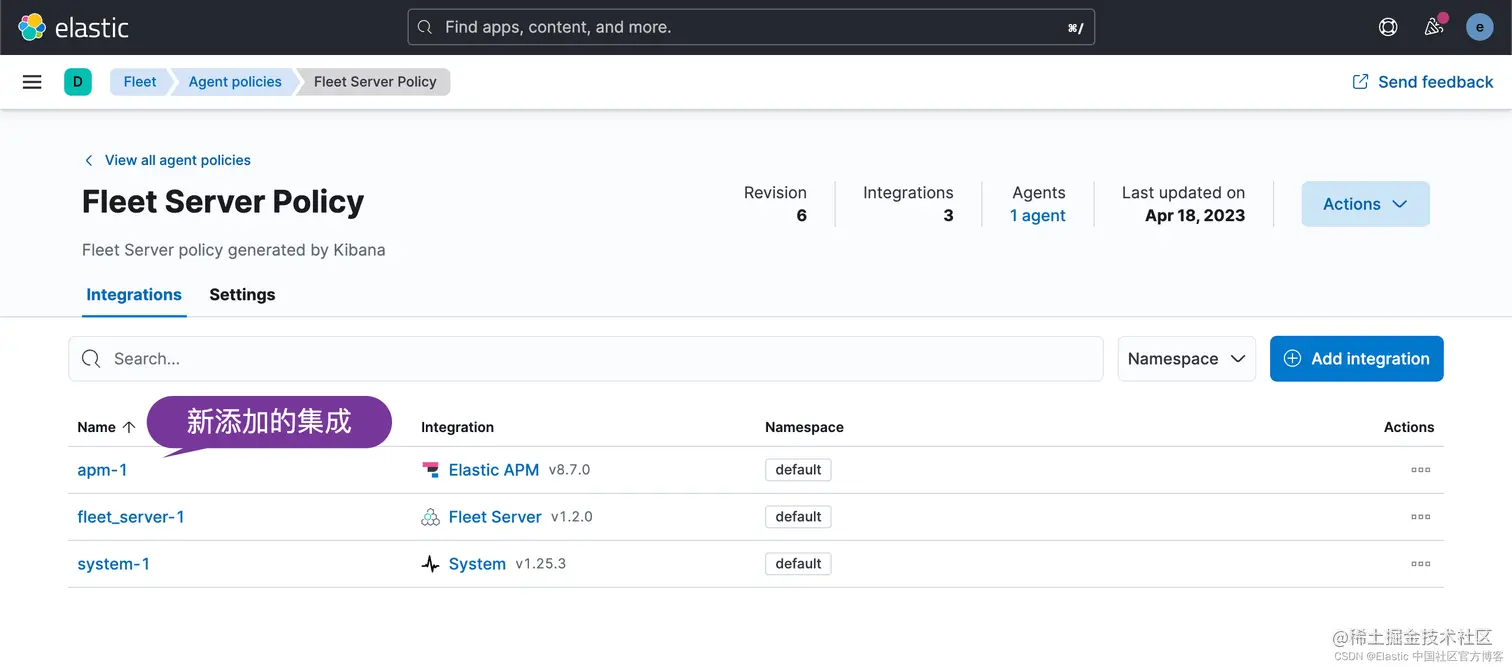
Task: Switch to the Integrations tab
Action: (x=134, y=295)
